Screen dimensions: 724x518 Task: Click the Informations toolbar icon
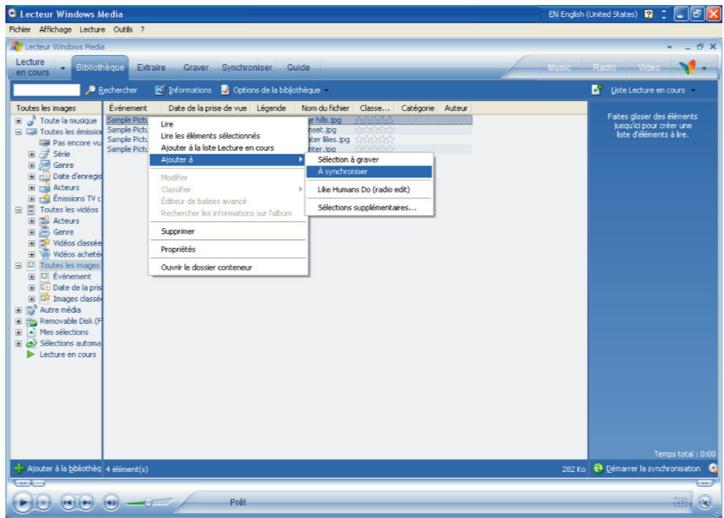click(x=159, y=90)
